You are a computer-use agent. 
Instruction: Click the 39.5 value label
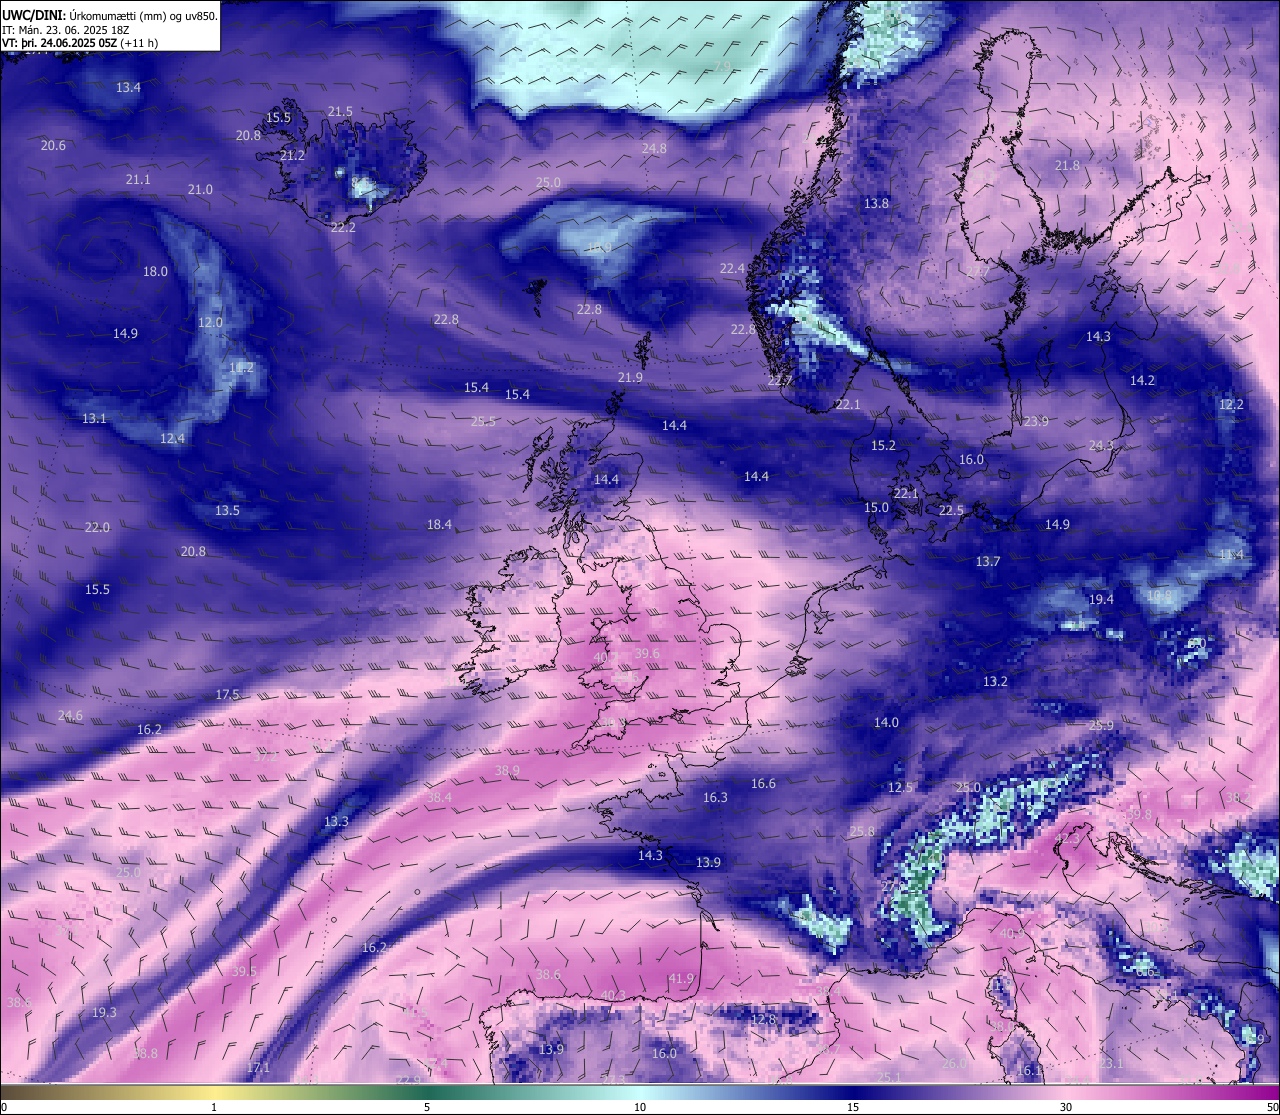click(x=244, y=972)
